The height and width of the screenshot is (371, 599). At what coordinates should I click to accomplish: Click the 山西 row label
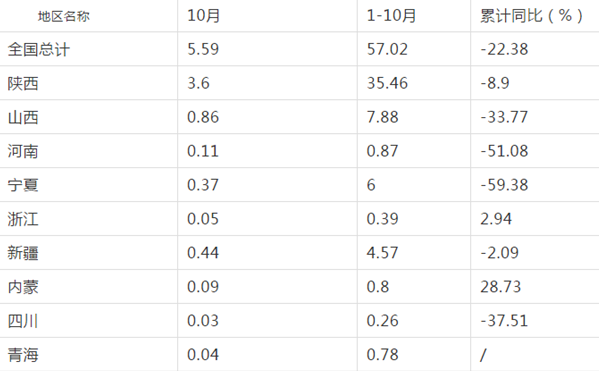23,117
